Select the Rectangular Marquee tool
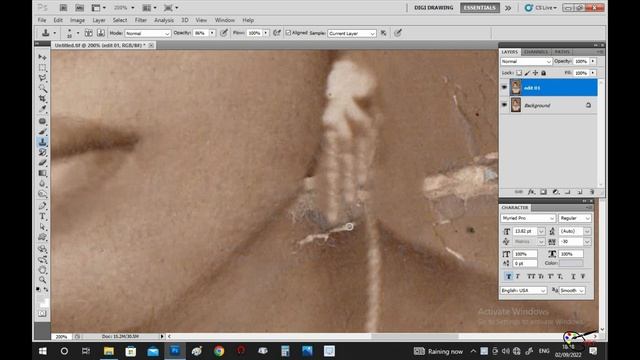 point(42,67)
